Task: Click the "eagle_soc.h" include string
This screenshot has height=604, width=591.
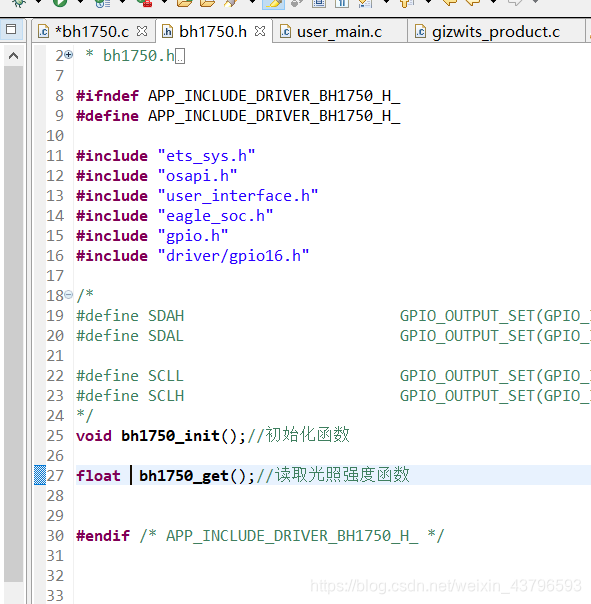Action: (x=216, y=216)
